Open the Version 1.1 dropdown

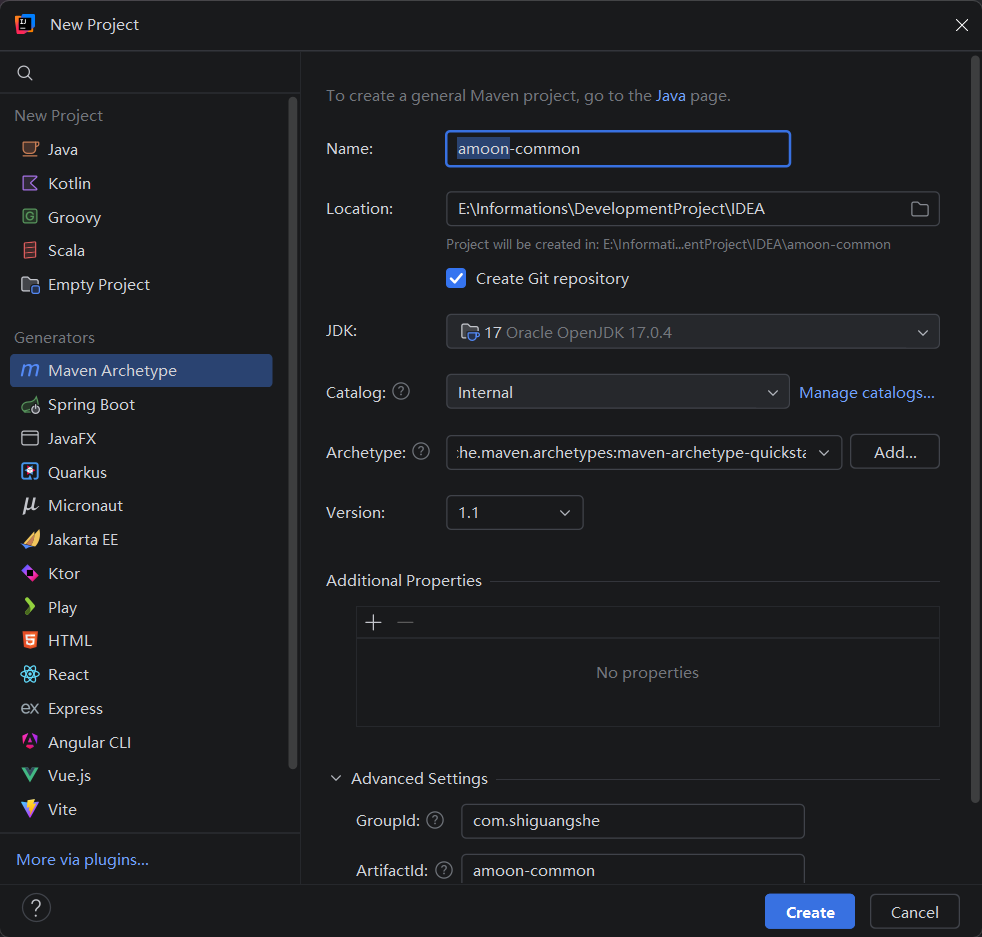514,512
